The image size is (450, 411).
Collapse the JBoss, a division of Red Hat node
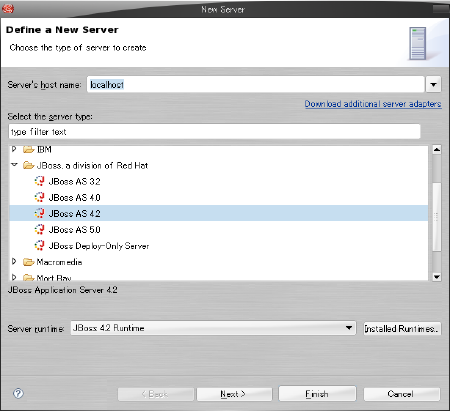pyautogui.click(x=14, y=165)
